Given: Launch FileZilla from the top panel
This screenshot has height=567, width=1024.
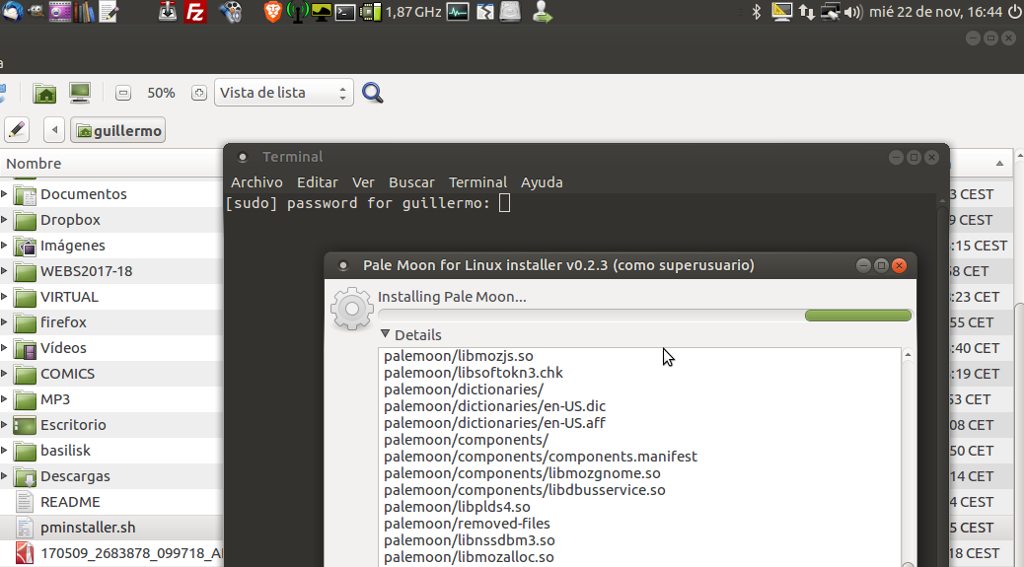Looking at the screenshot, I should pos(195,12).
